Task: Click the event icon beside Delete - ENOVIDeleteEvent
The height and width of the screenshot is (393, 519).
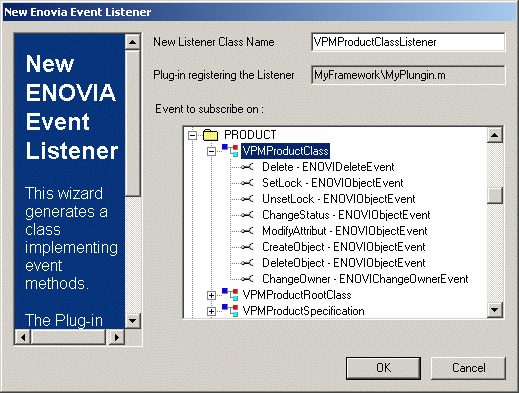Action: pyautogui.click(x=247, y=167)
